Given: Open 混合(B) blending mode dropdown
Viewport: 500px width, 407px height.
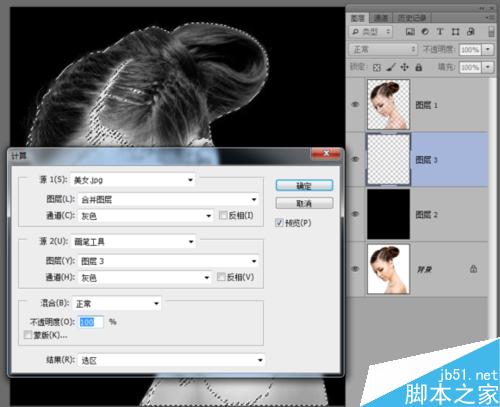Looking at the screenshot, I should [x=117, y=304].
